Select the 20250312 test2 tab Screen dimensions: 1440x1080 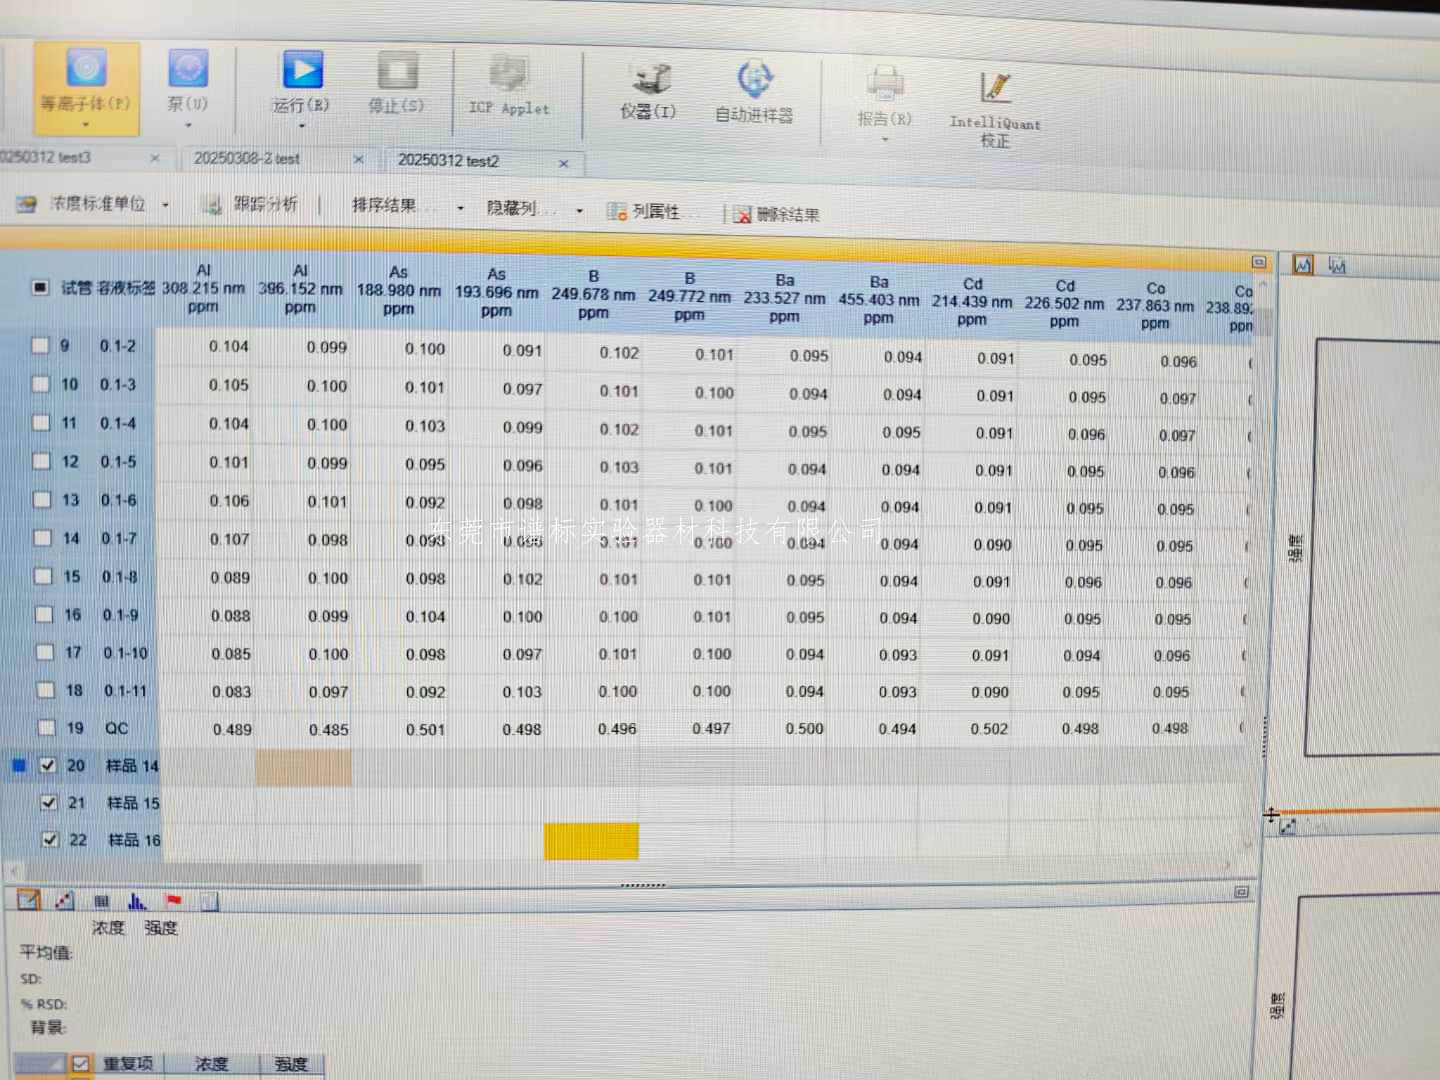[x=448, y=160]
